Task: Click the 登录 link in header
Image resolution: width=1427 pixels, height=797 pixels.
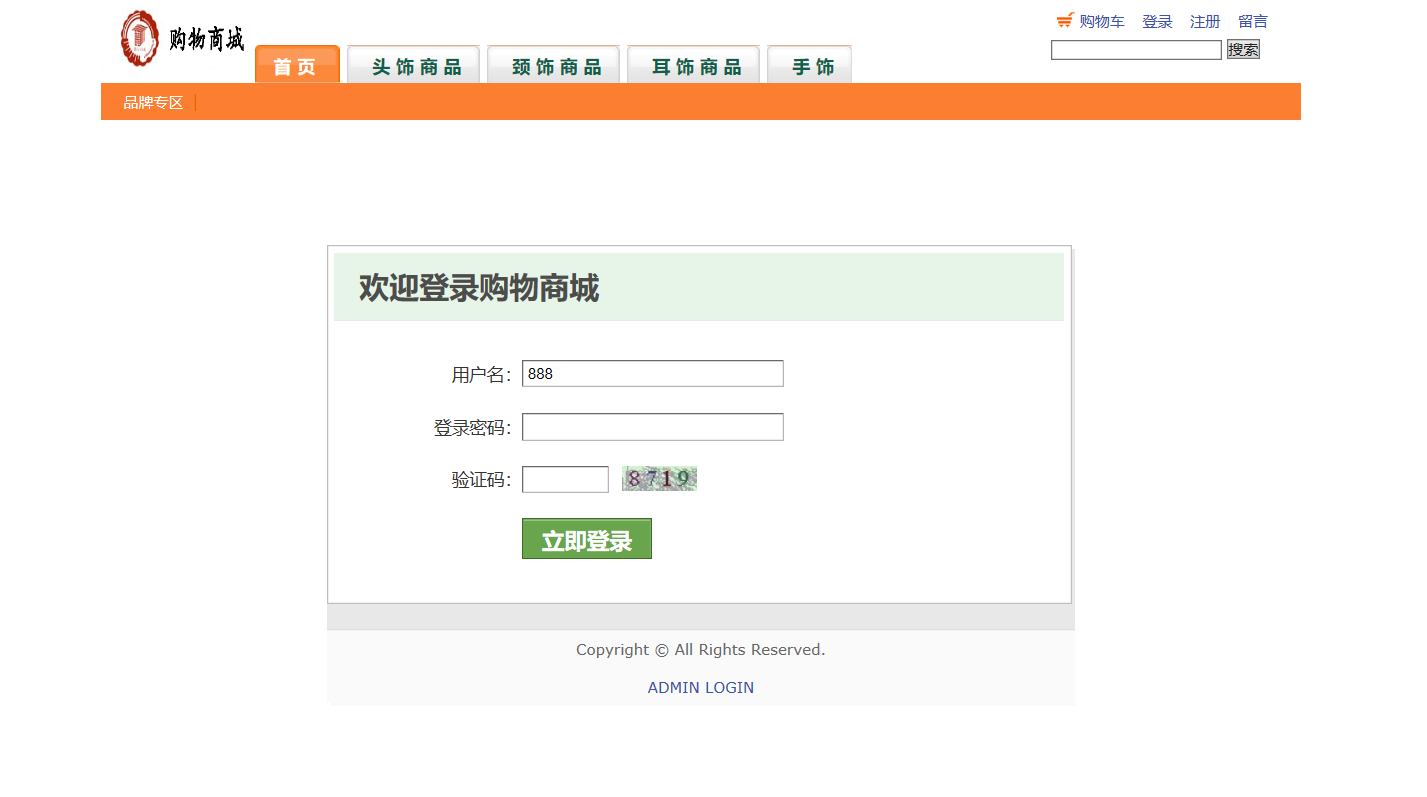Action: click(1157, 21)
